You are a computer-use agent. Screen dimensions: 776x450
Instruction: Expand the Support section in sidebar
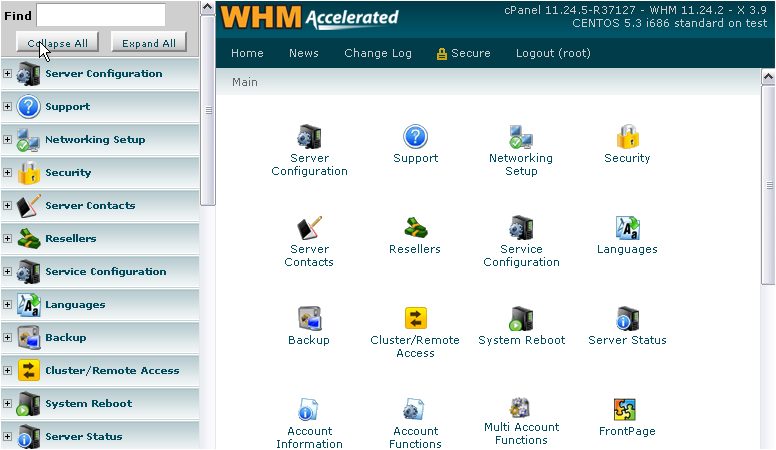[7, 106]
